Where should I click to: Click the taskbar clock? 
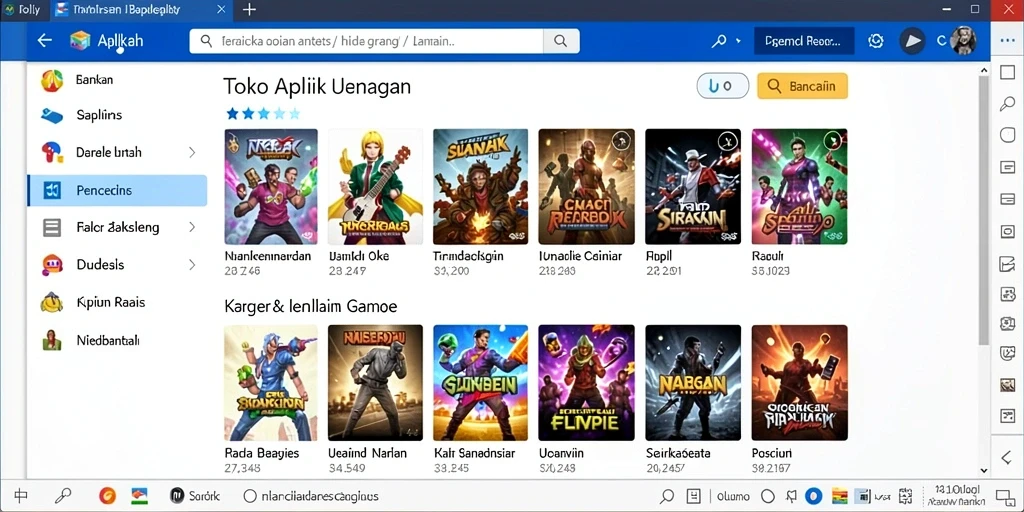955,496
